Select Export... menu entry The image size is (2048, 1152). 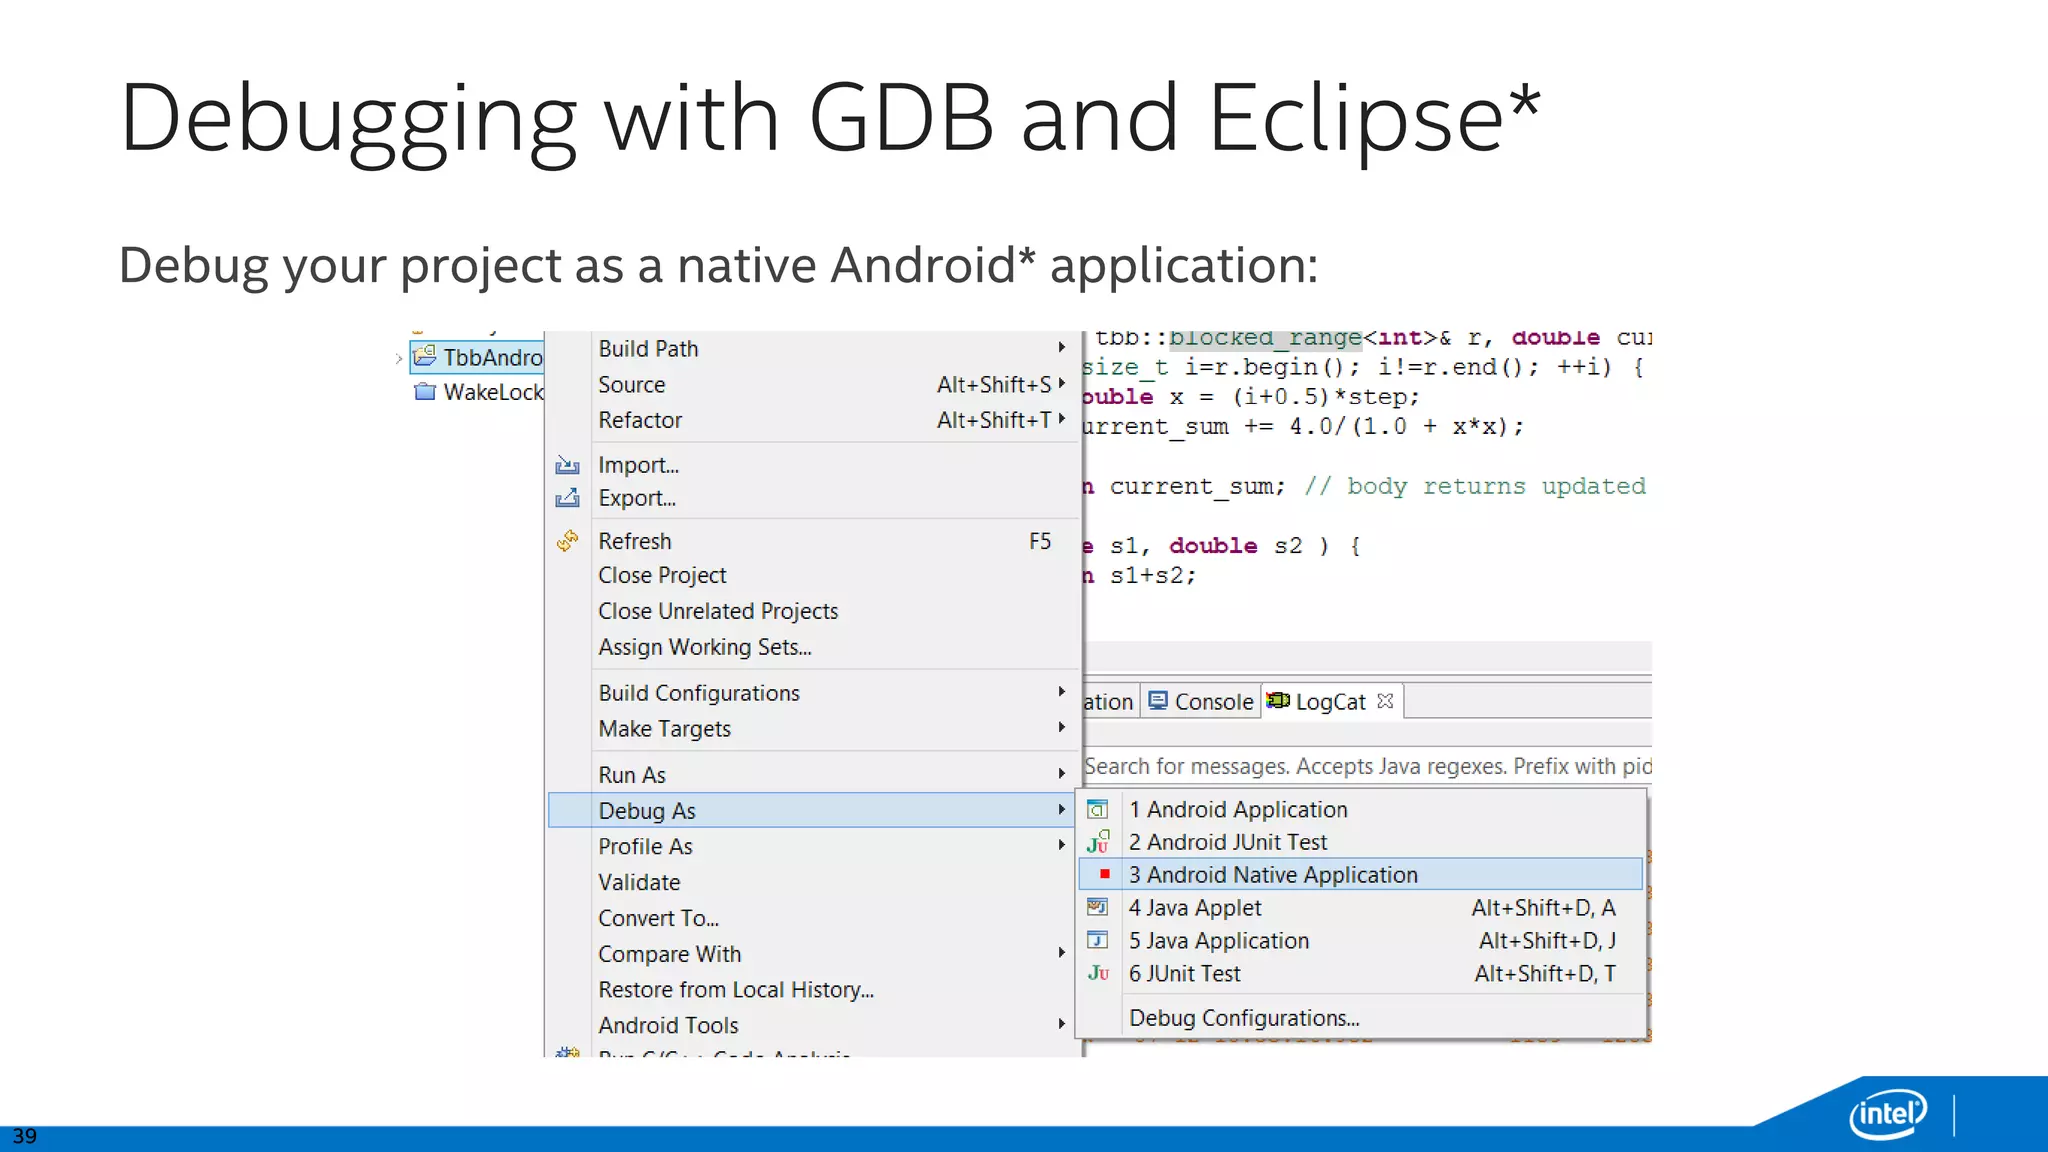(812, 498)
